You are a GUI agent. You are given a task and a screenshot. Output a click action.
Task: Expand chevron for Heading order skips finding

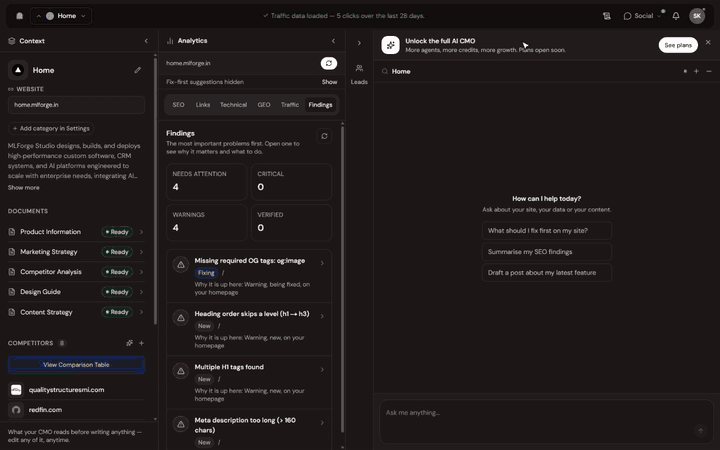pos(322,316)
